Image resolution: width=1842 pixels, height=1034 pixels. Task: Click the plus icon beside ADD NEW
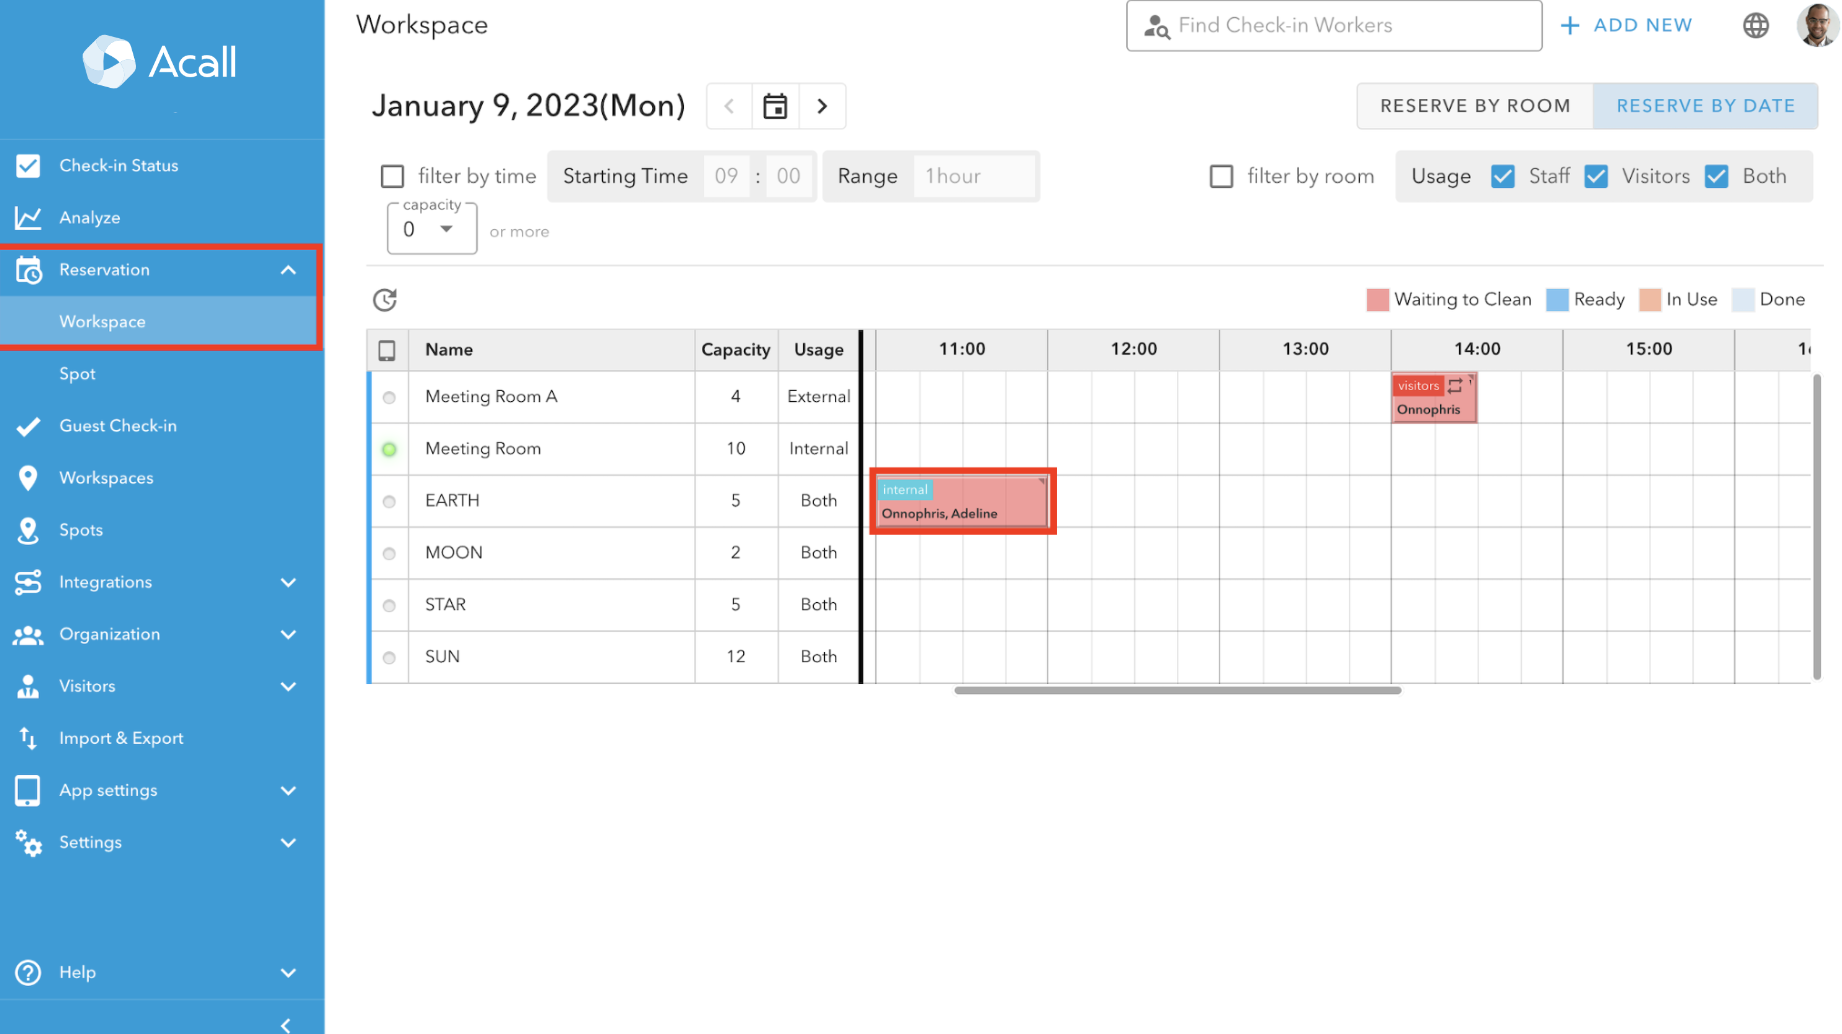tap(1570, 25)
